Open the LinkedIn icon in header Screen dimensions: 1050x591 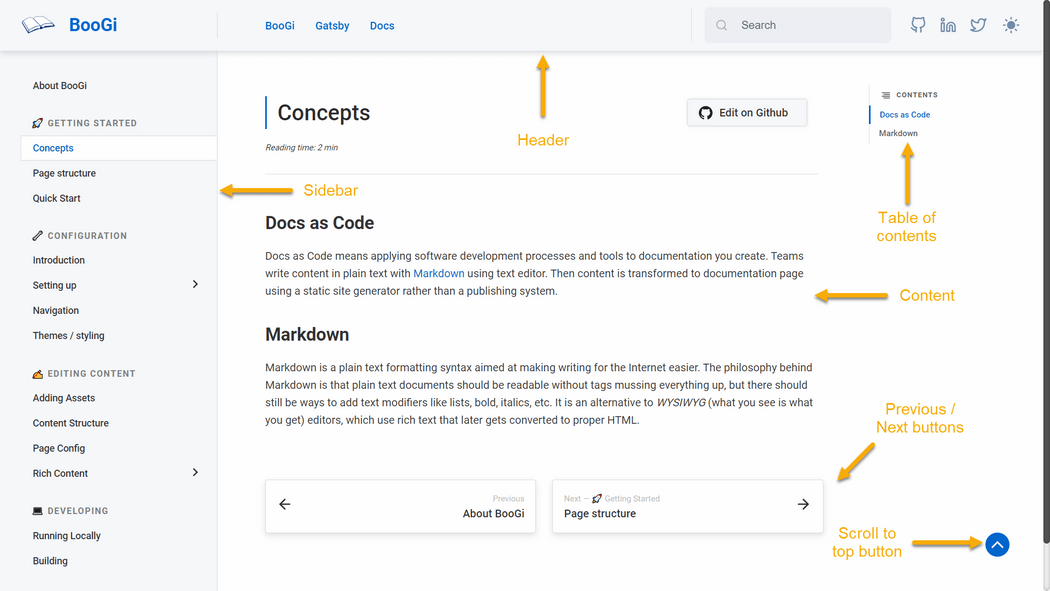coord(948,25)
